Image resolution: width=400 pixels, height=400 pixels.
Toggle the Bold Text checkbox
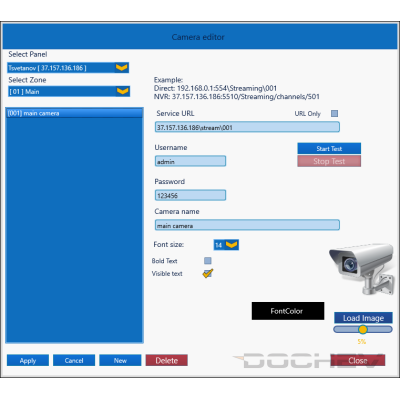[208, 261]
